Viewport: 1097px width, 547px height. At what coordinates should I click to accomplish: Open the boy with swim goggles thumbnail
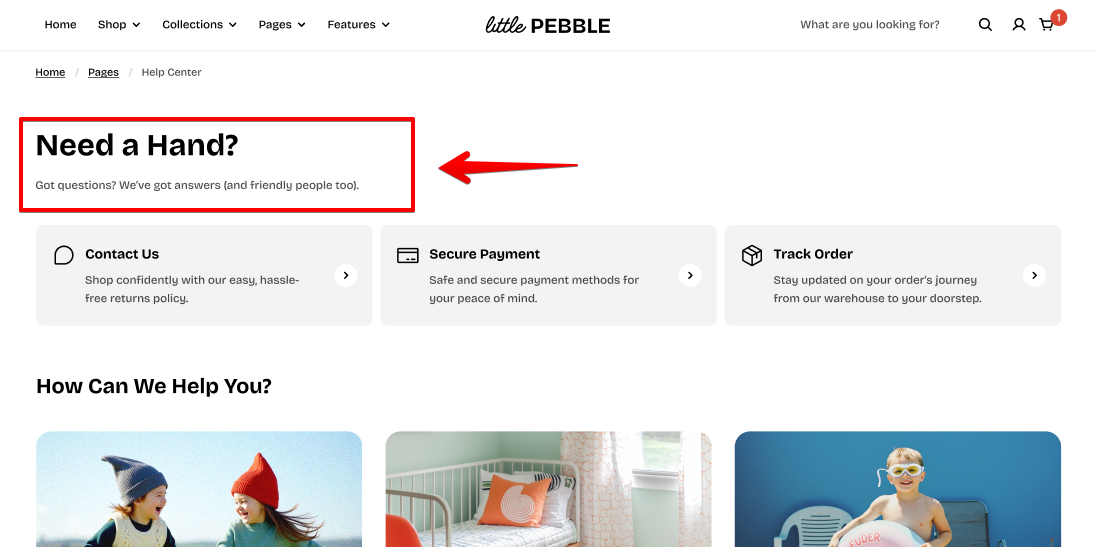pyautogui.click(x=897, y=489)
